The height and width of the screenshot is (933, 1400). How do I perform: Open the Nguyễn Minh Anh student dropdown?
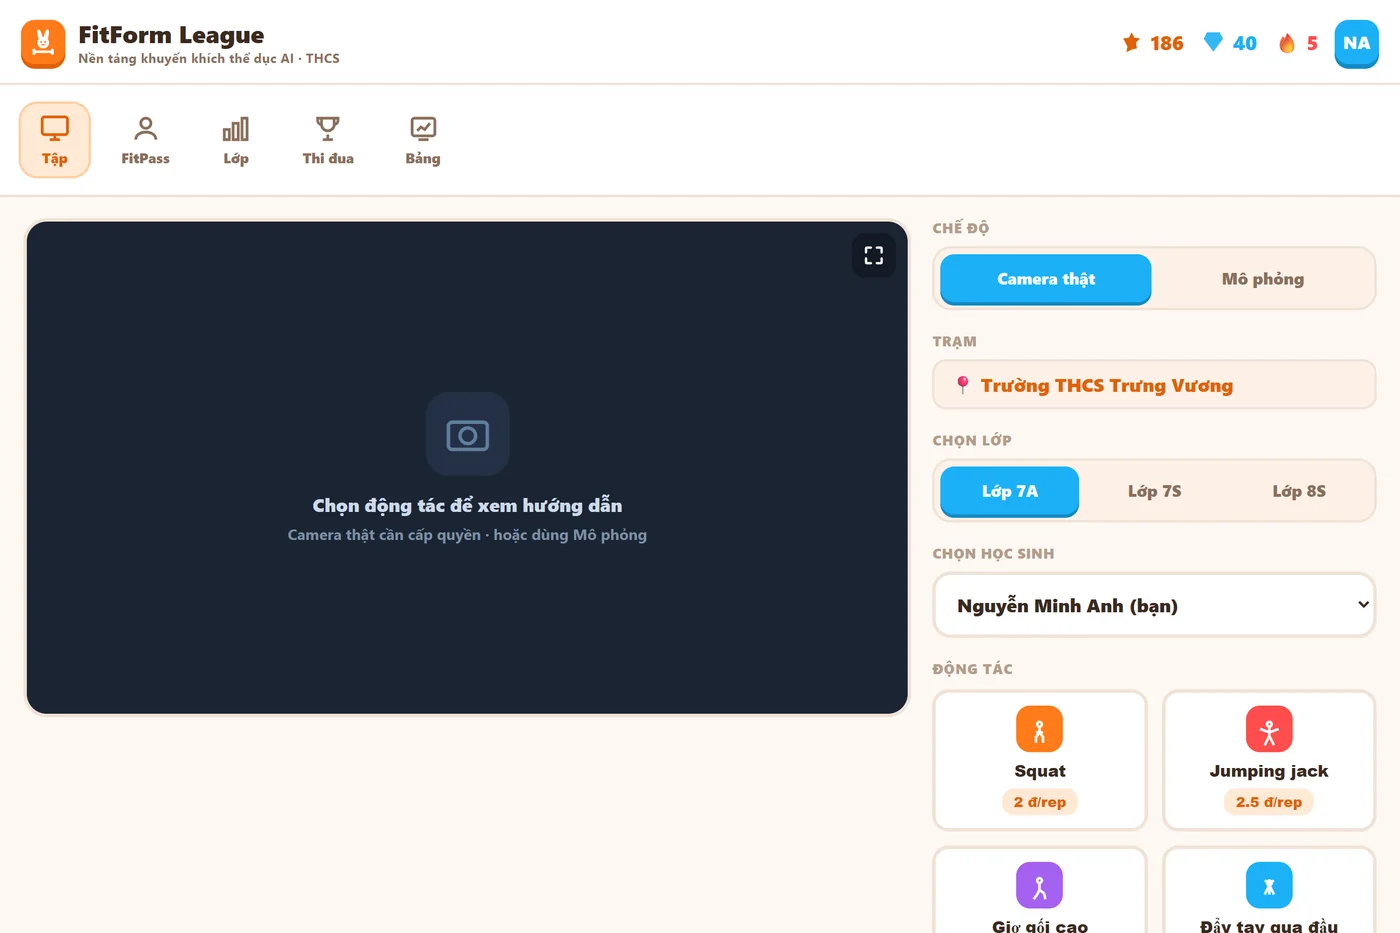1154,605
